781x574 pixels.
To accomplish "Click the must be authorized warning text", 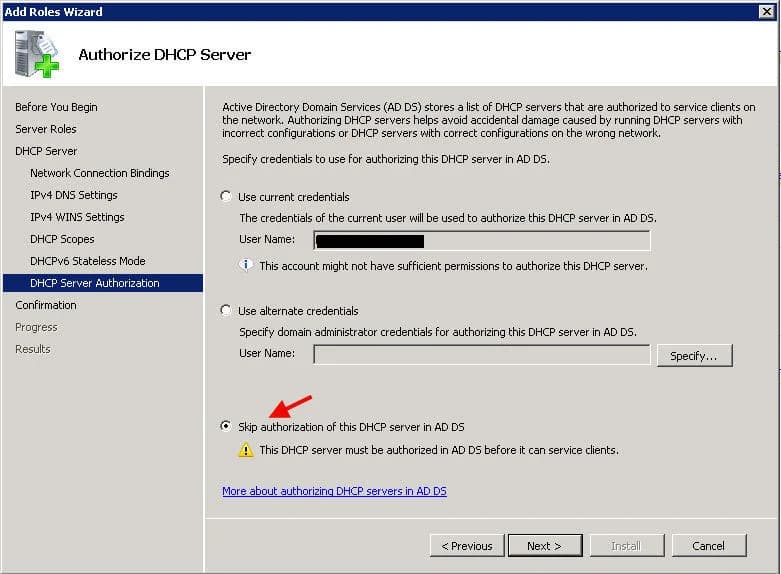I will point(439,450).
